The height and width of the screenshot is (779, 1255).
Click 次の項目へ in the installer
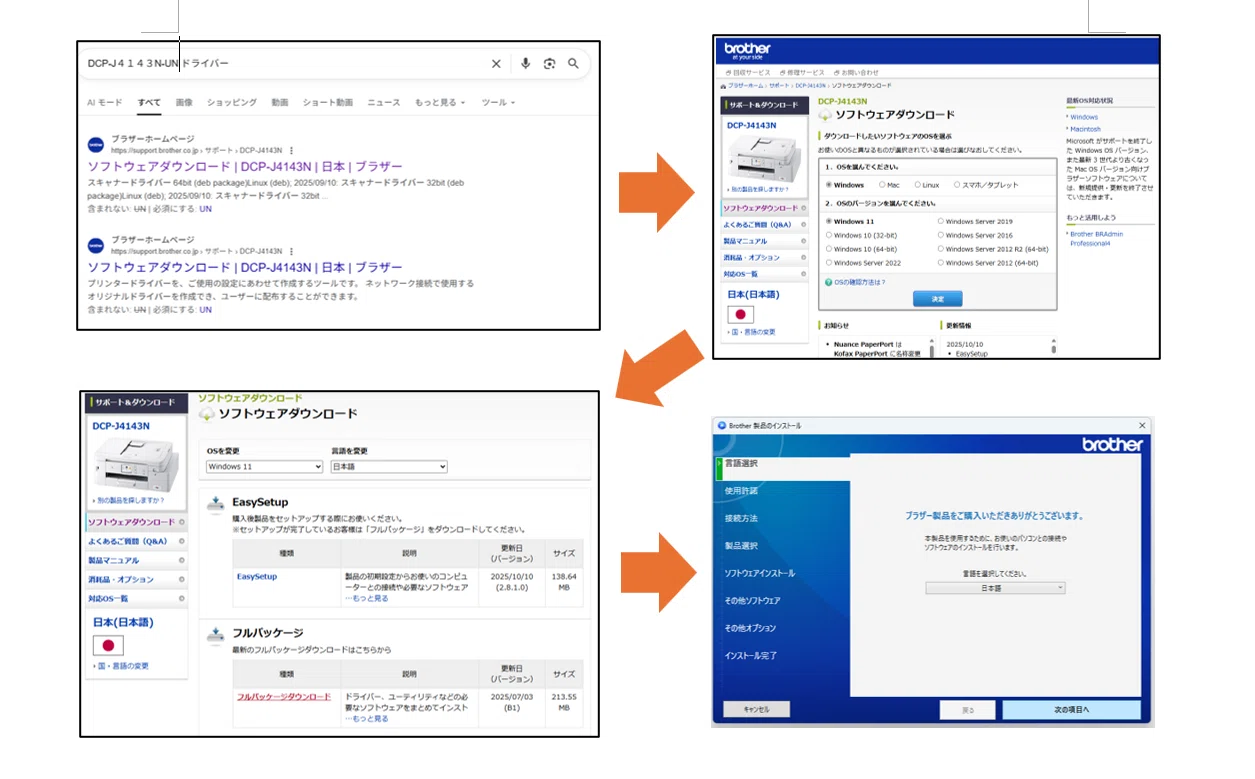[x=1071, y=710]
